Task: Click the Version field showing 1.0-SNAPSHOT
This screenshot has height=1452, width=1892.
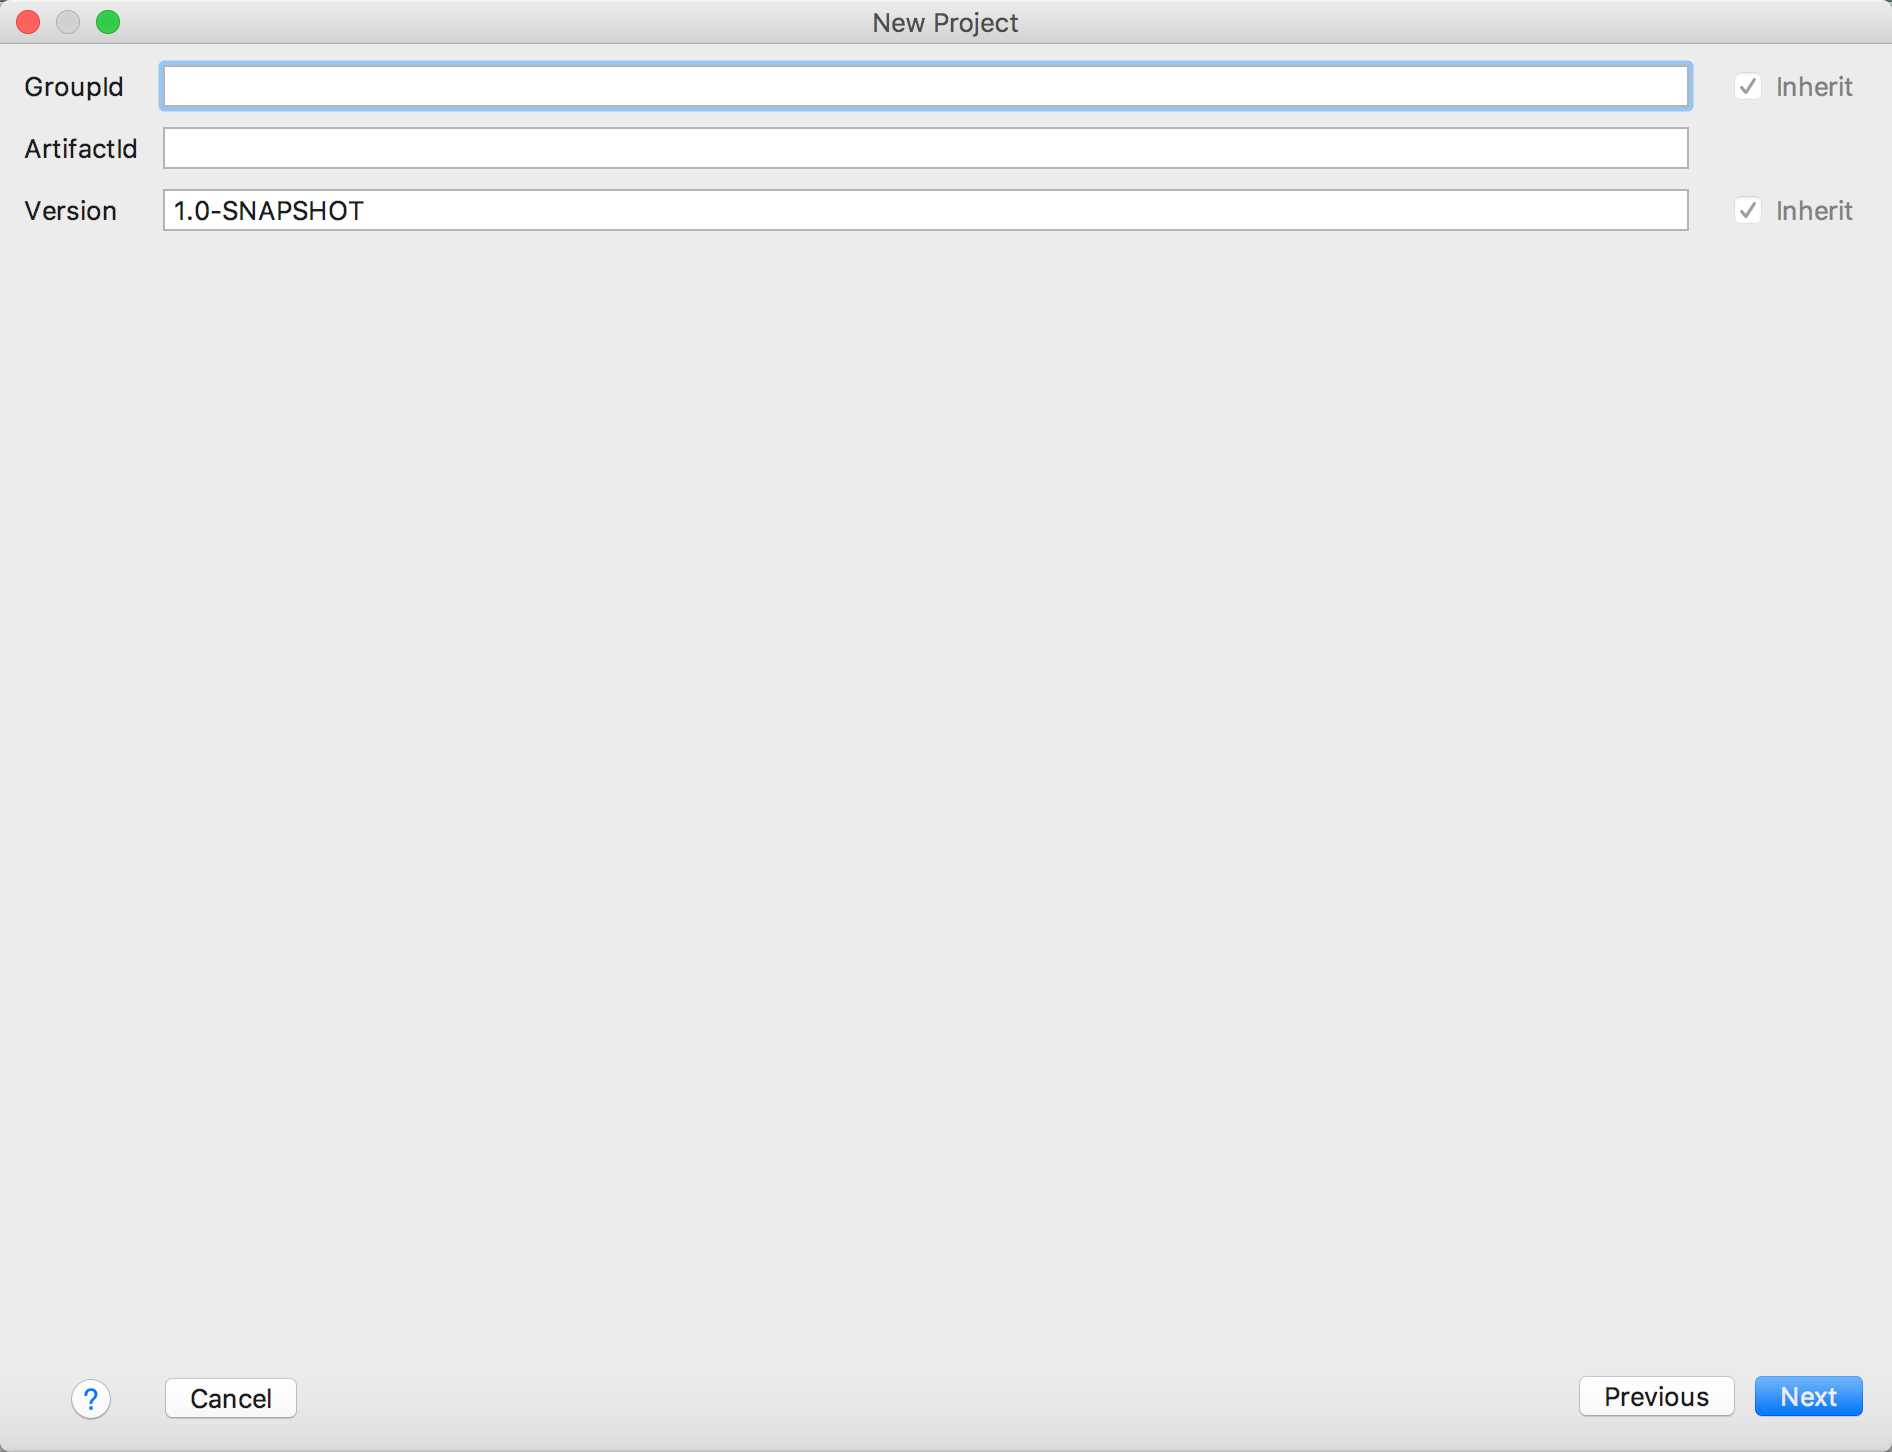Action: (x=925, y=210)
